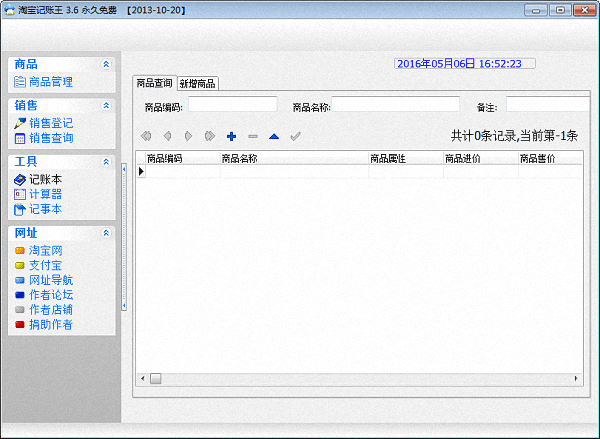Click the minus delete-record icon

[x=252, y=136]
